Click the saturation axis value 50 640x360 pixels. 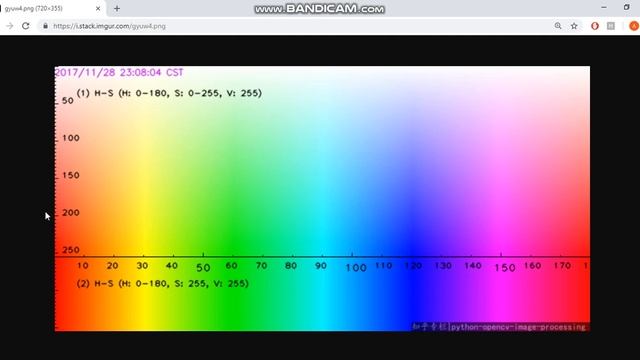click(x=68, y=100)
